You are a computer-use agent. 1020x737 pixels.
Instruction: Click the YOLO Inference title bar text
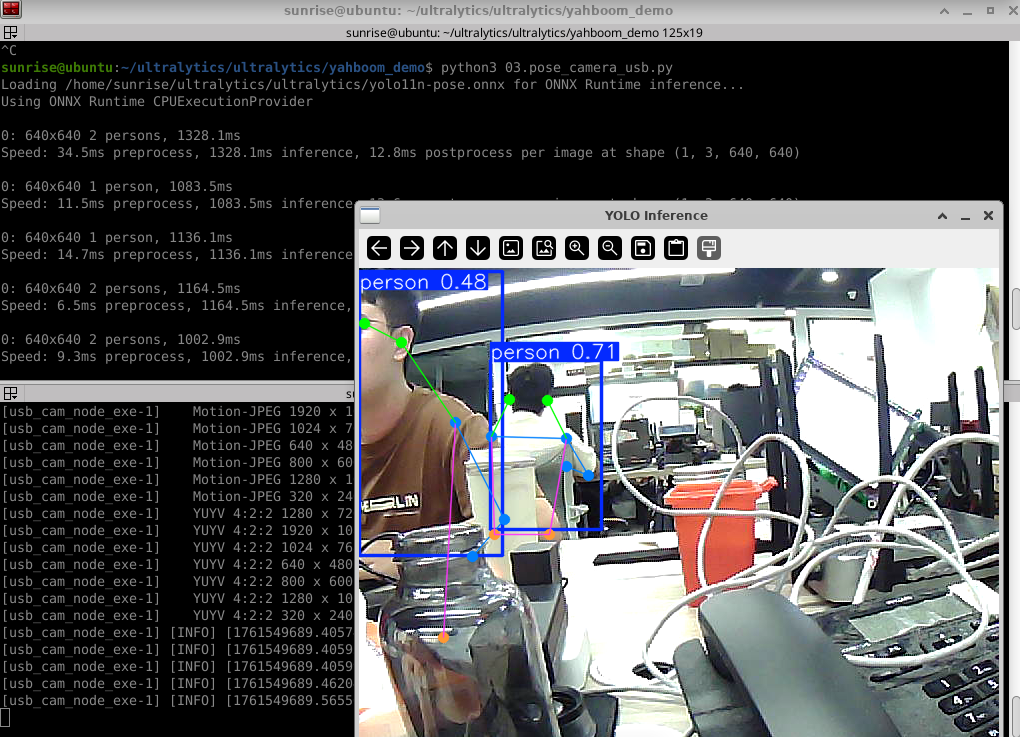tap(656, 215)
